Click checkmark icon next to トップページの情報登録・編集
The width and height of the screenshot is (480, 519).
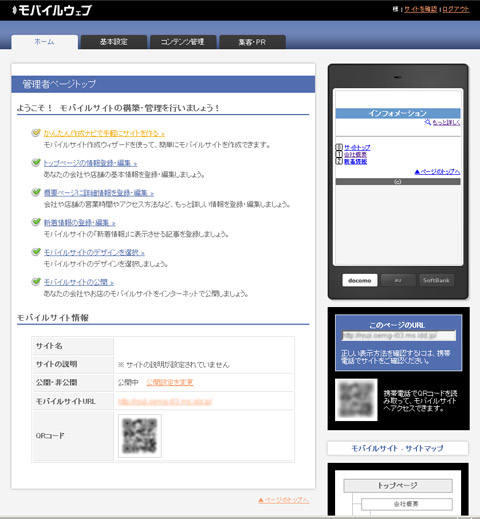[36, 162]
